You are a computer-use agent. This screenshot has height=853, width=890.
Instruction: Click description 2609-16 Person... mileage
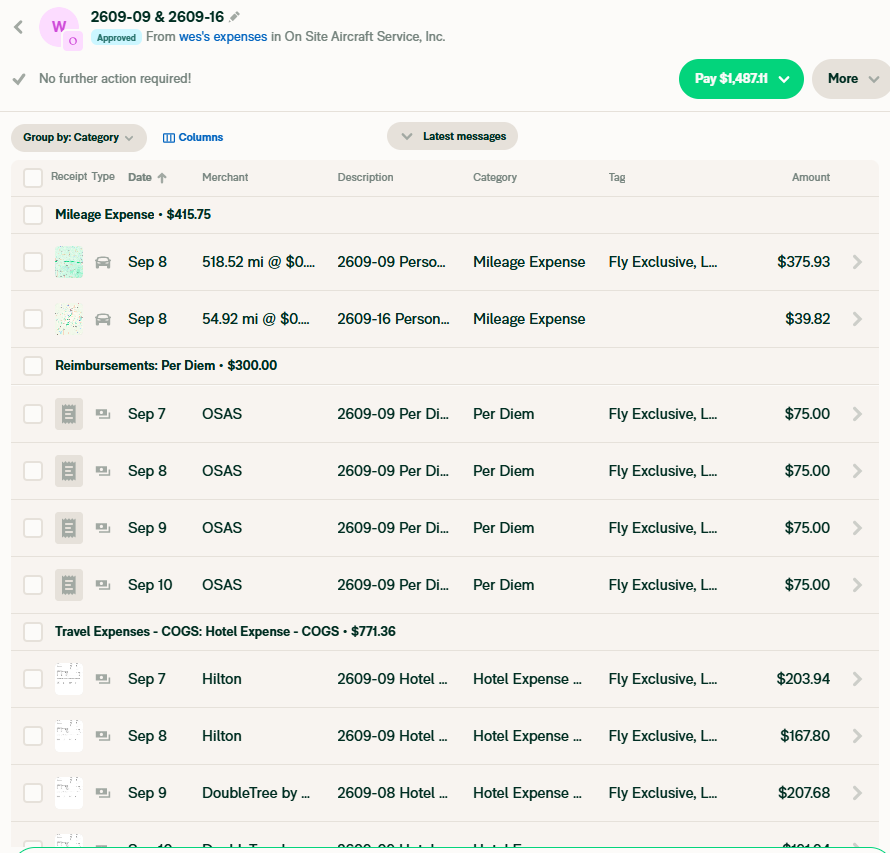(x=393, y=319)
